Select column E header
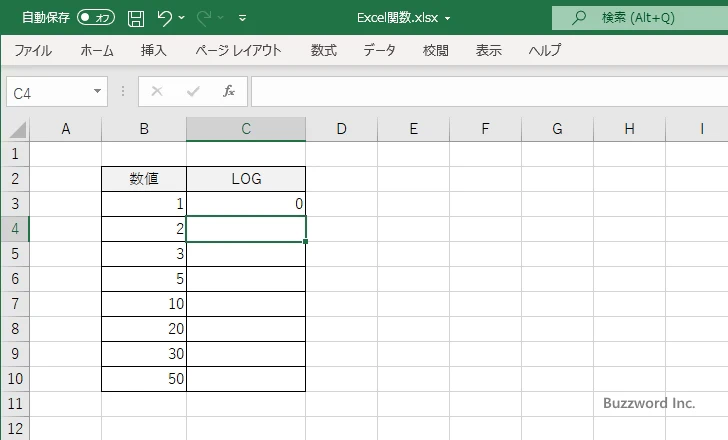The image size is (728, 440). (413, 129)
